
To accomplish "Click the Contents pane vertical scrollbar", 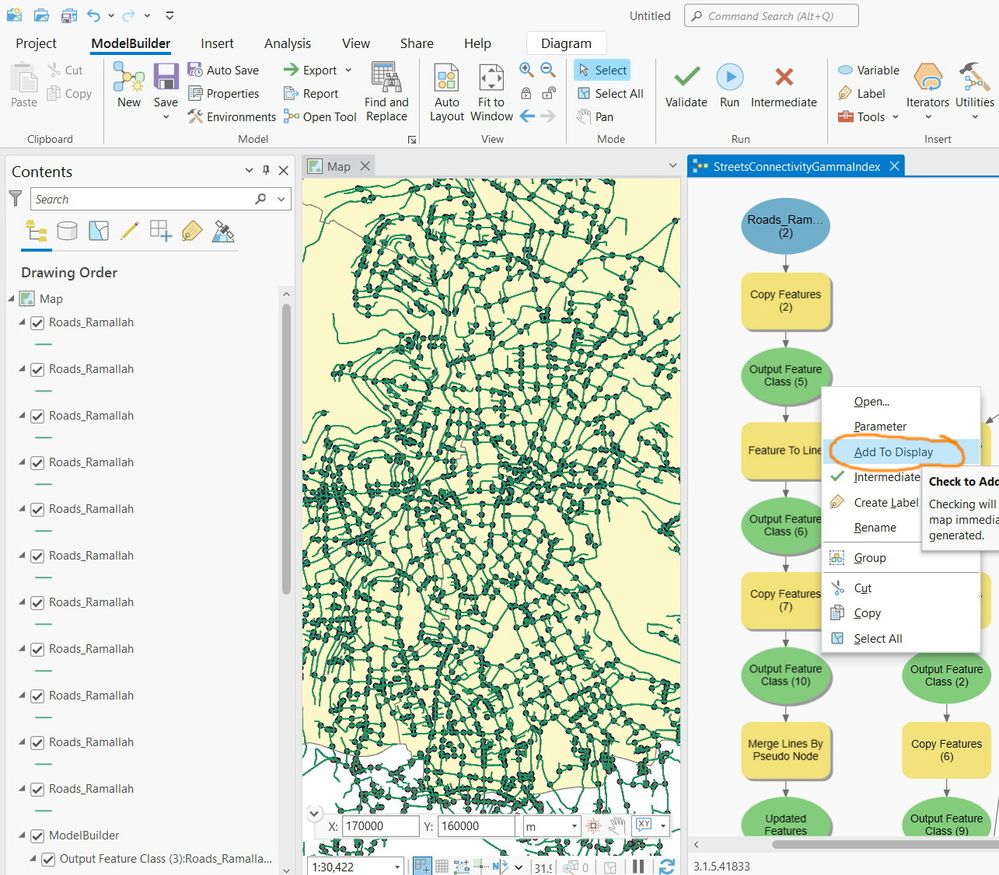I will (x=286, y=450).
